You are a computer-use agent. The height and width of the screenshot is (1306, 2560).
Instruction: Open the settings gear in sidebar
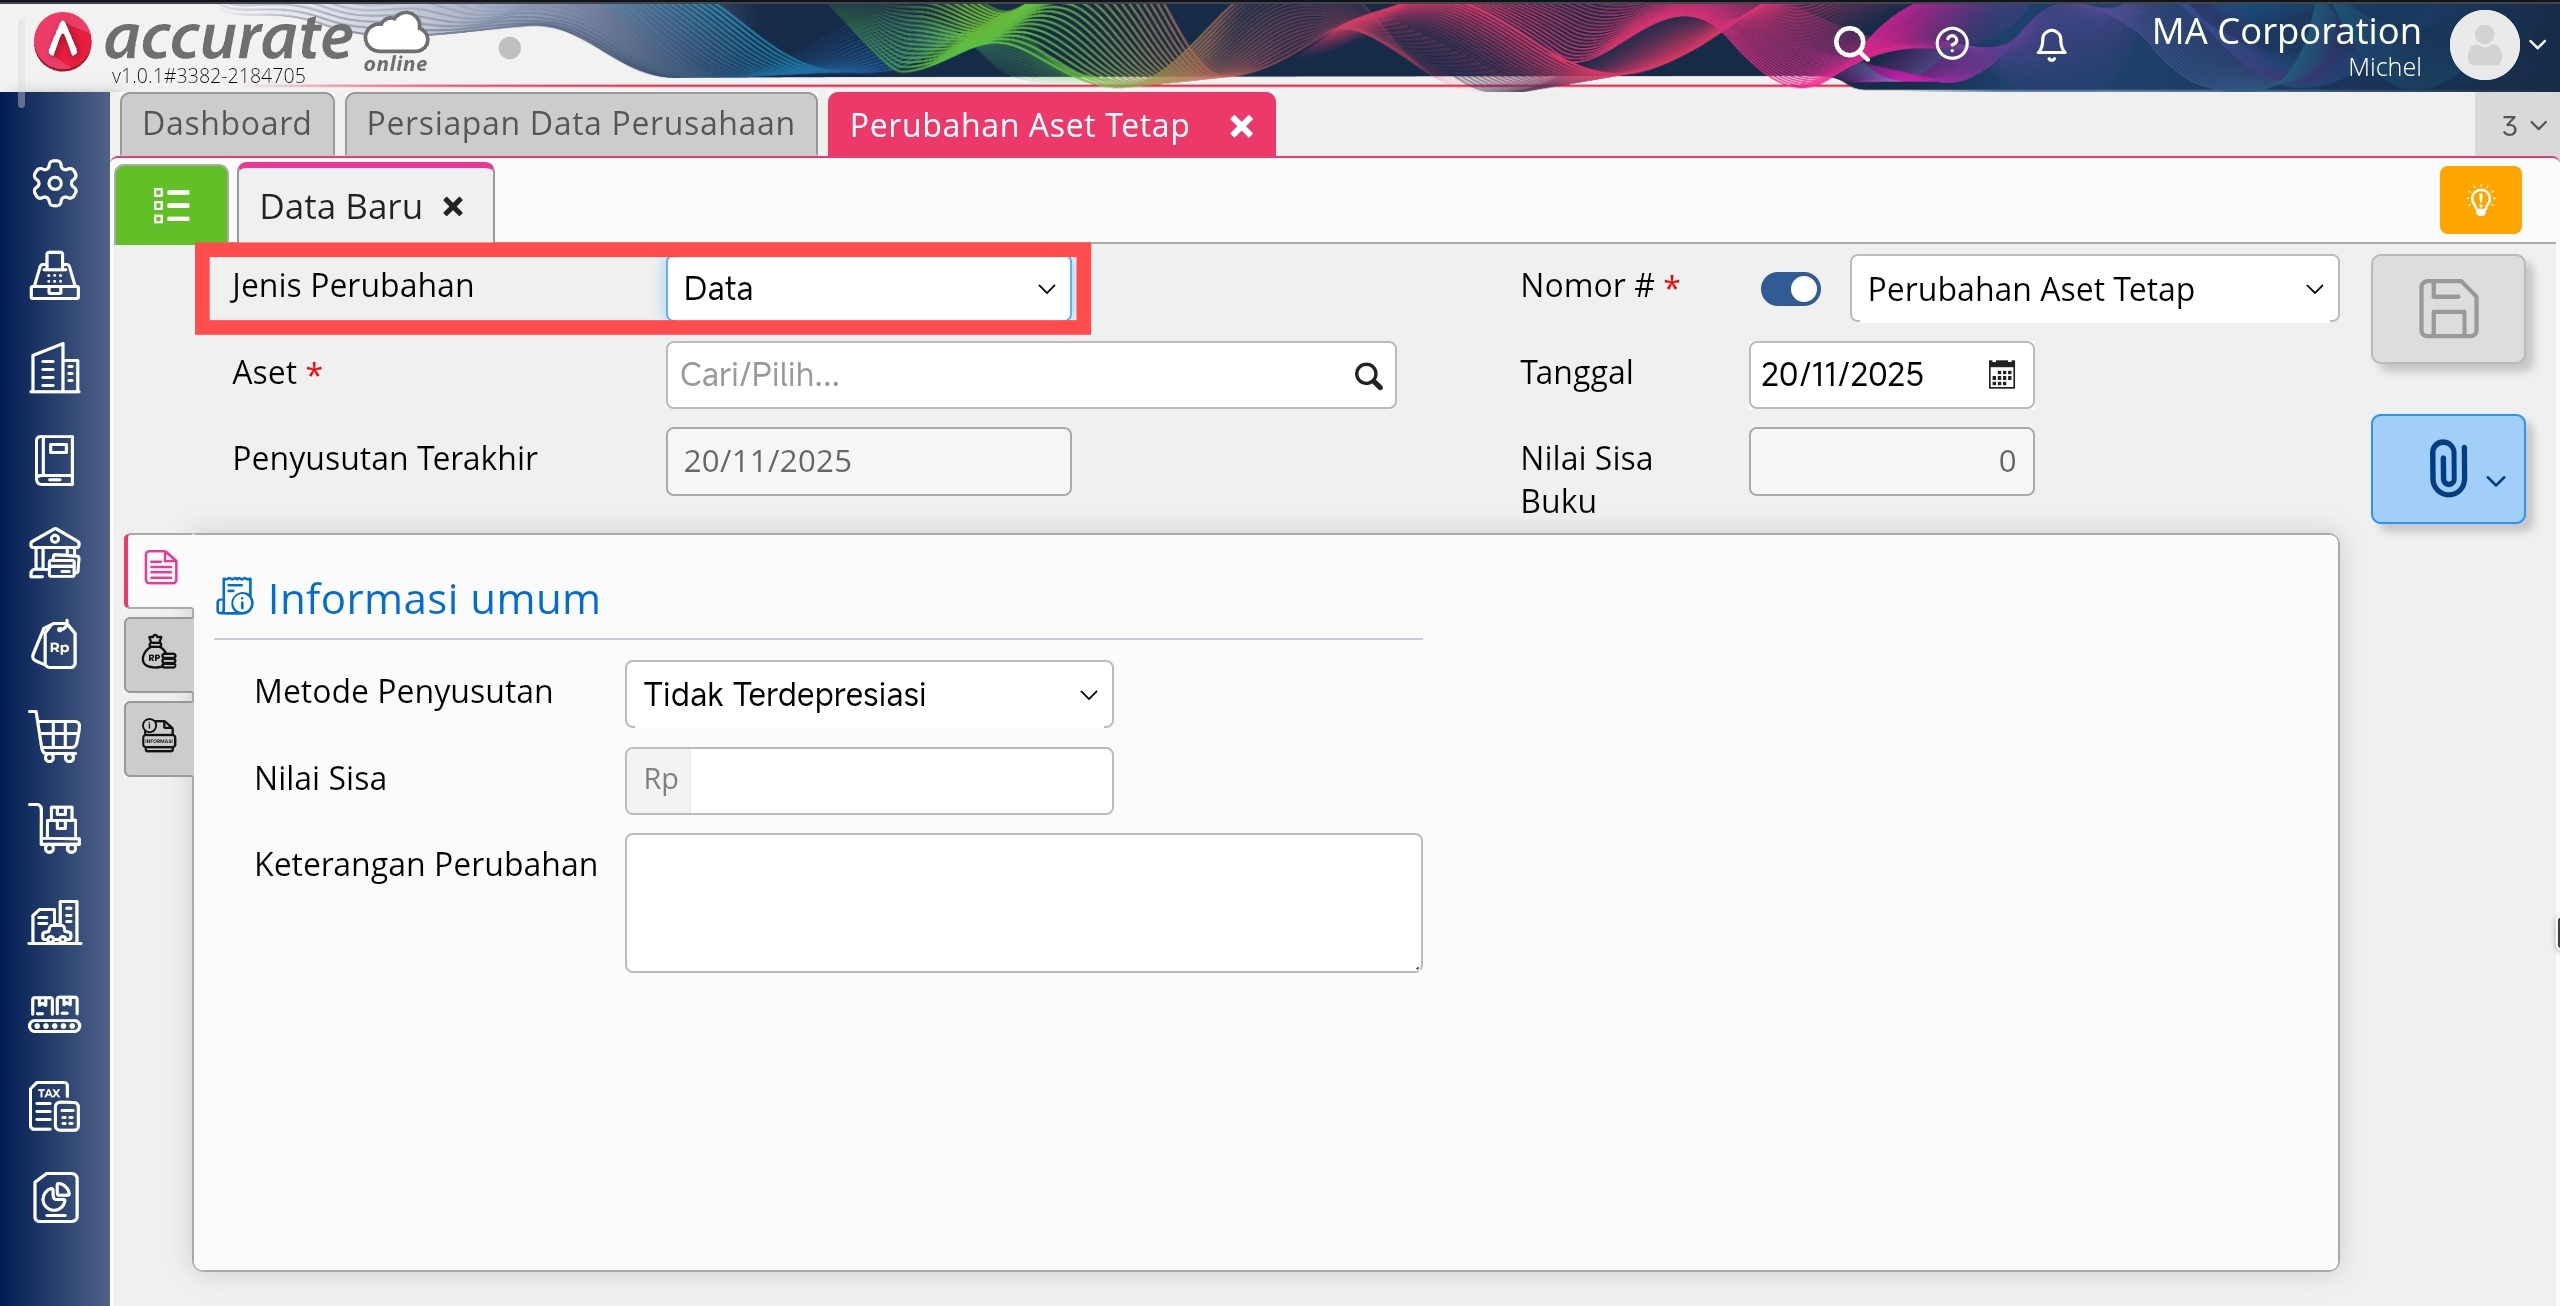coord(54,183)
